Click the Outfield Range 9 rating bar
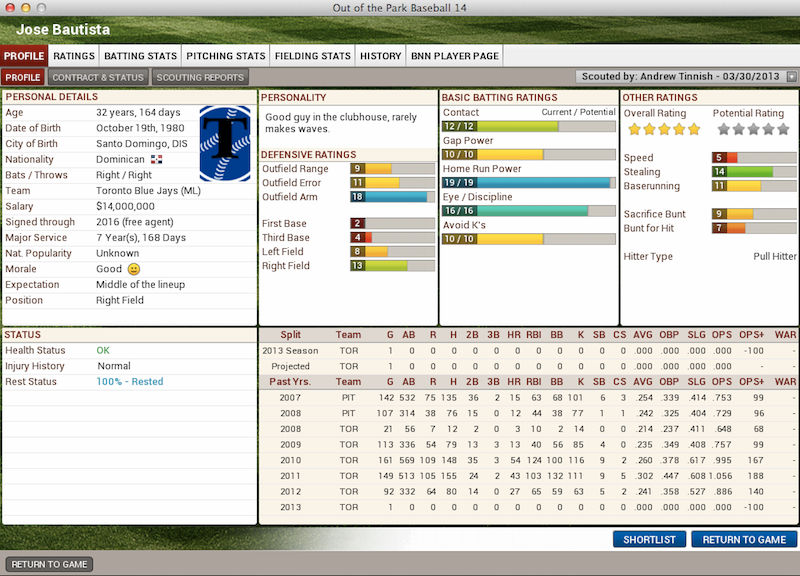Screen dimensions: 800x576 coord(392,169)
